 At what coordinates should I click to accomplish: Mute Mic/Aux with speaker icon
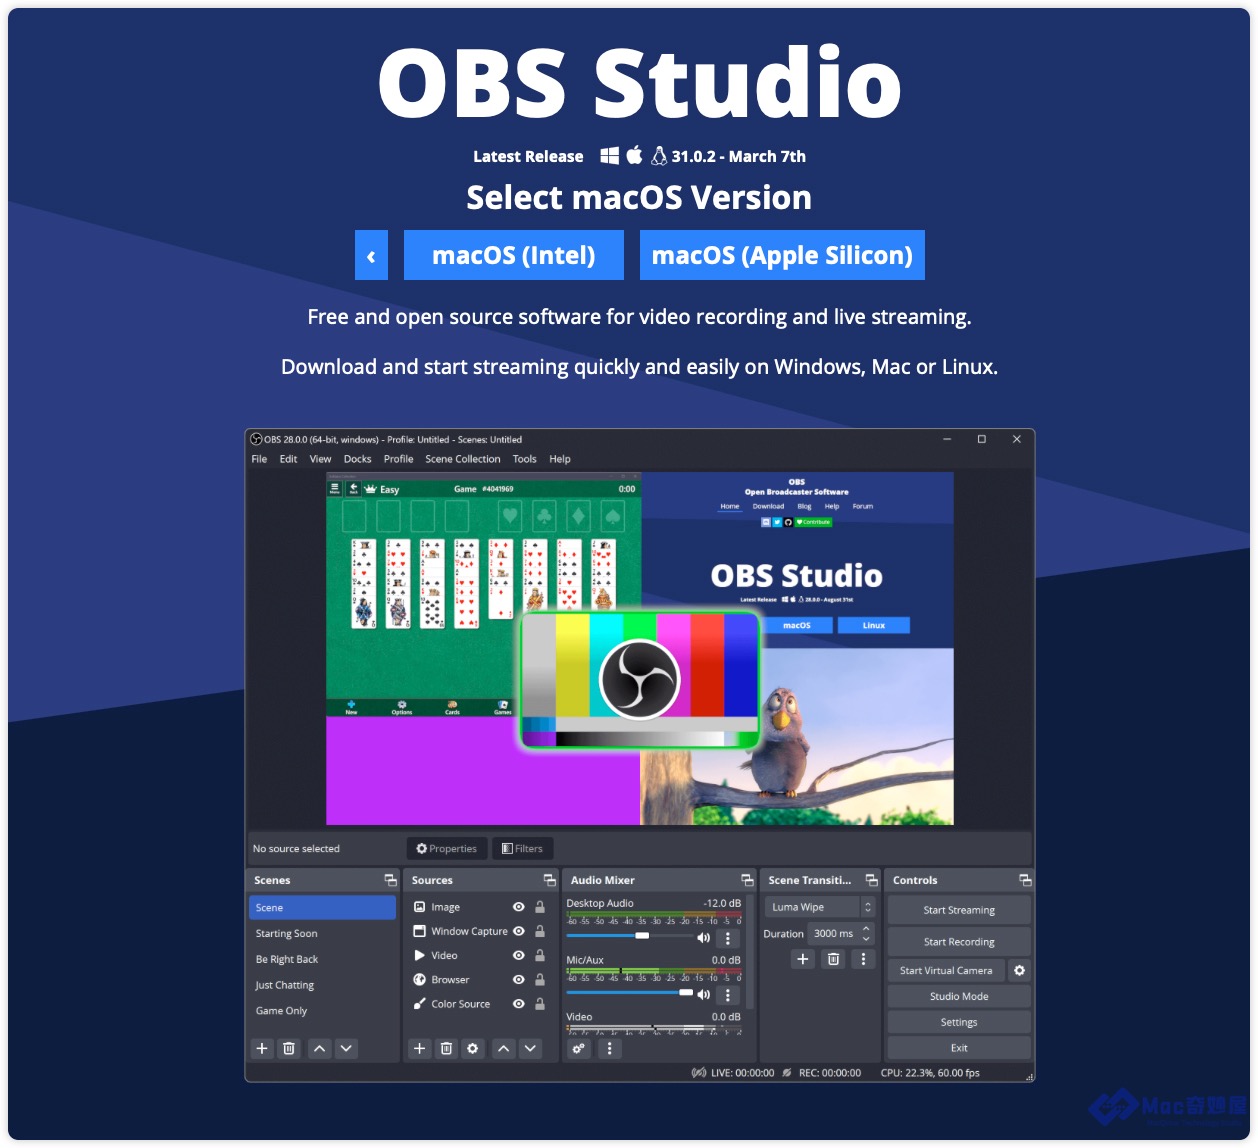click(x=704, y=995)
